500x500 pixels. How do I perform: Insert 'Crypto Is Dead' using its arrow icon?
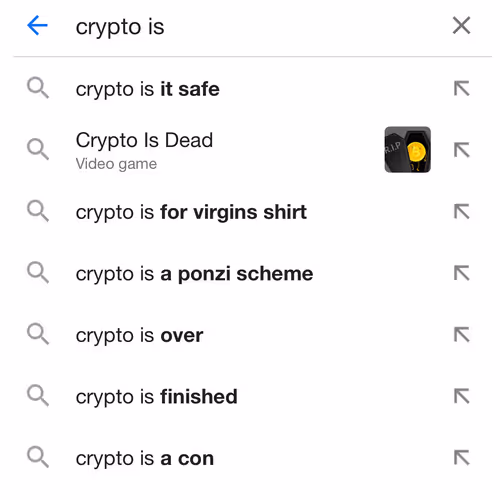tap(462, 150)
